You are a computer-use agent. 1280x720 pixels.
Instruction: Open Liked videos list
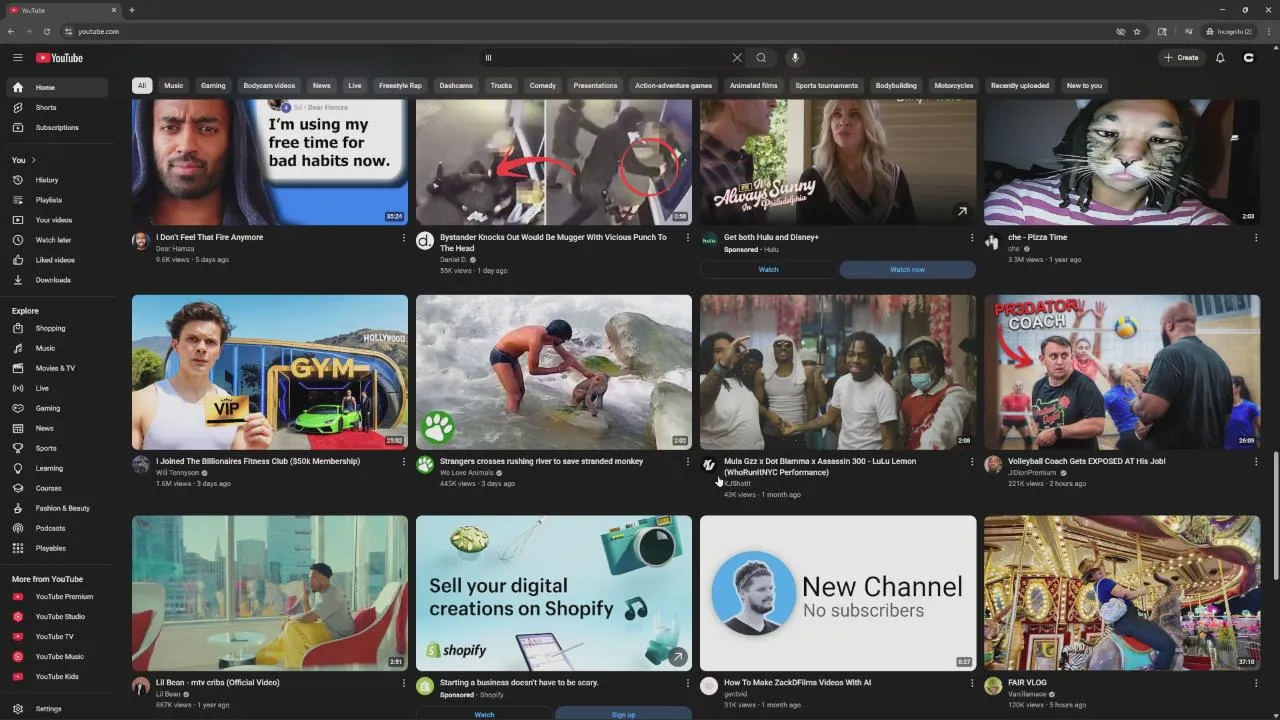55,260
